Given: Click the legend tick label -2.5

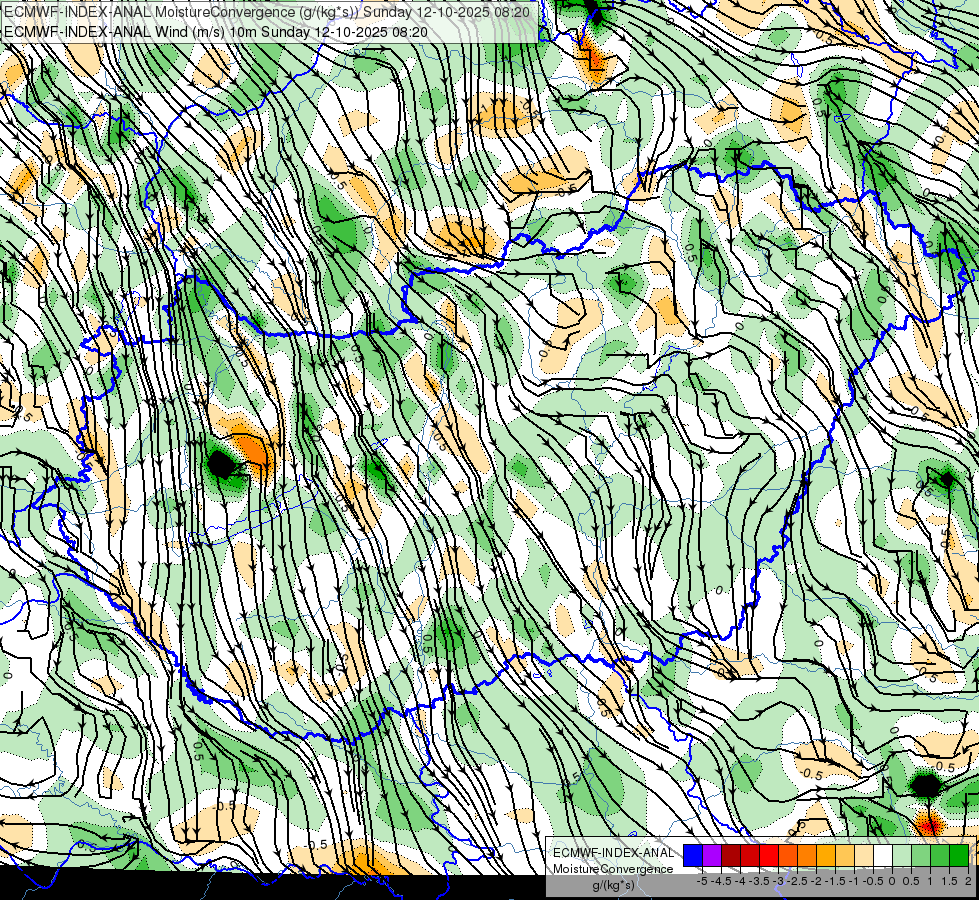Looking at the screenshot, I should (797, 881).
